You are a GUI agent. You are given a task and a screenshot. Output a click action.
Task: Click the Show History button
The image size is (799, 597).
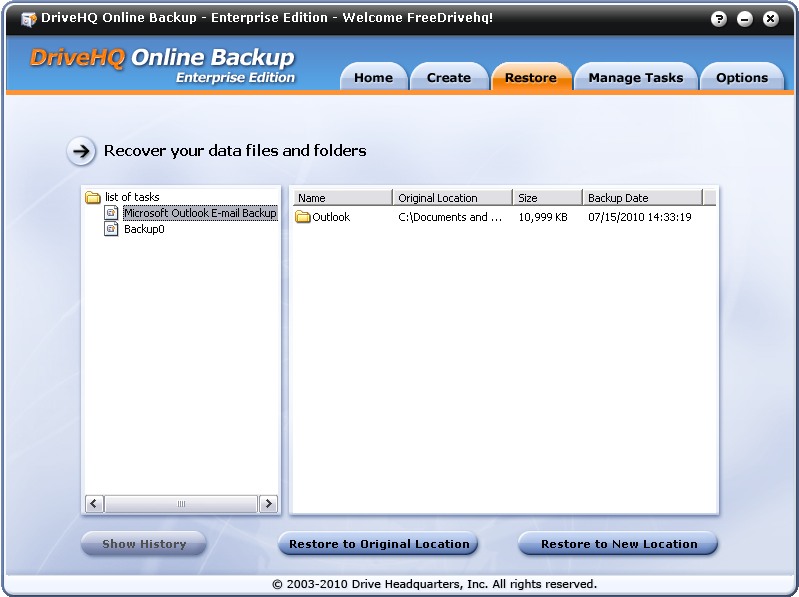point(144,544)
